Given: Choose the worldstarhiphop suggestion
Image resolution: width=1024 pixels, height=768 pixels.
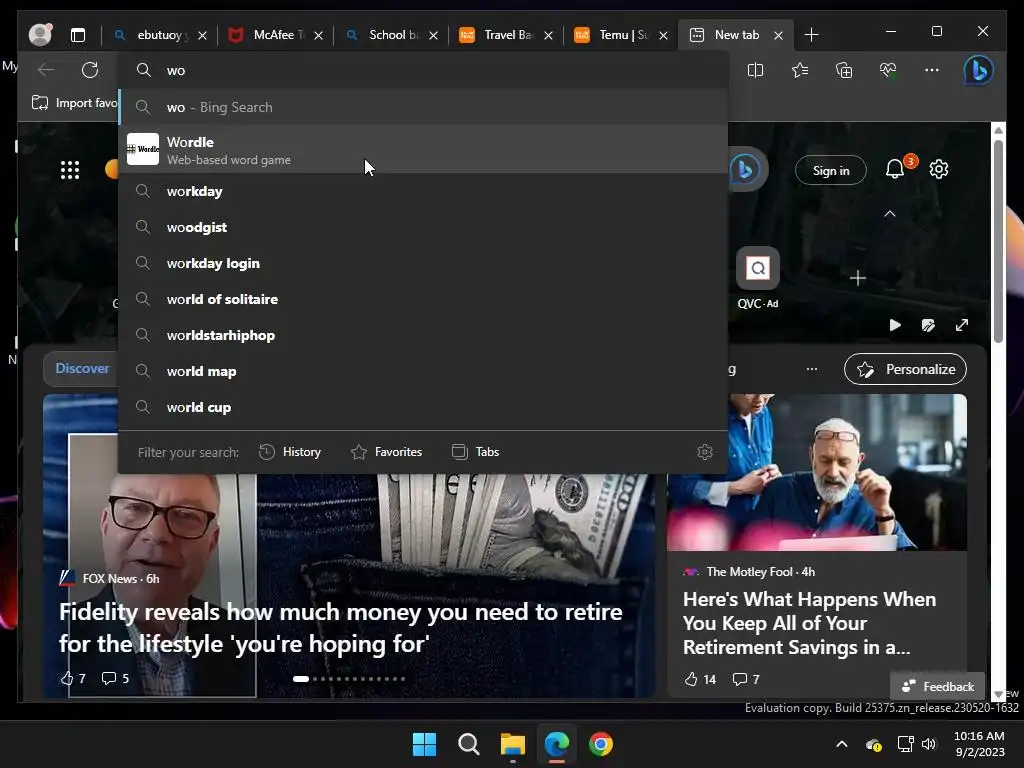Looking at the screenshot, I should point(423,335).
